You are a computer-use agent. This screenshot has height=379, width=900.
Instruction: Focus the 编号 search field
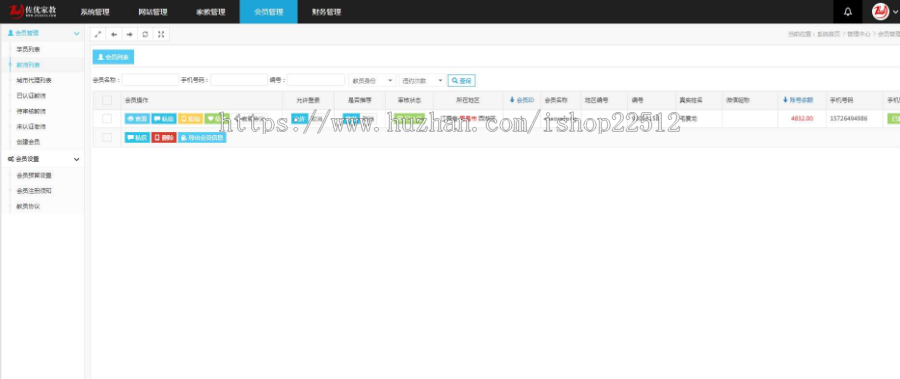coord(316,80)
